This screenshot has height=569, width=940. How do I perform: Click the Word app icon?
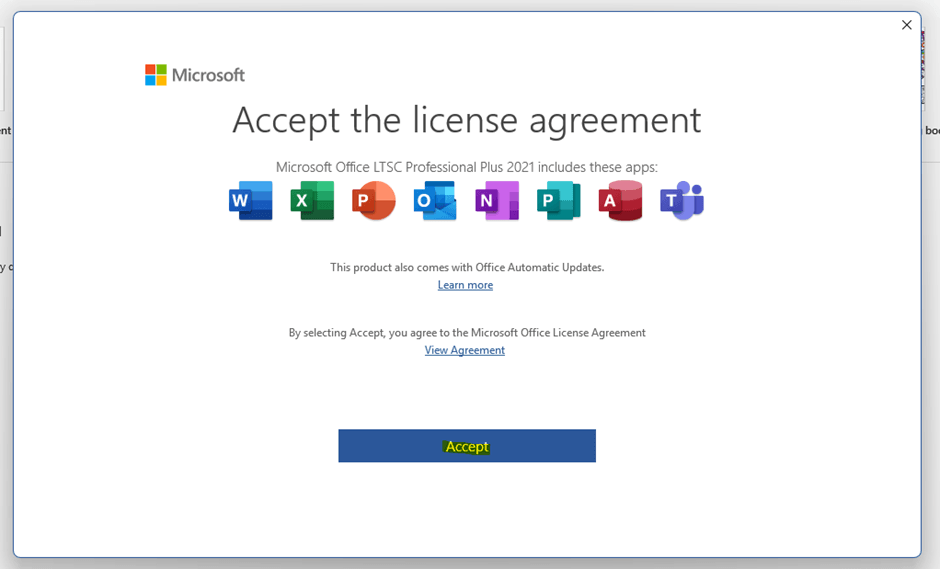coord(250,201)
